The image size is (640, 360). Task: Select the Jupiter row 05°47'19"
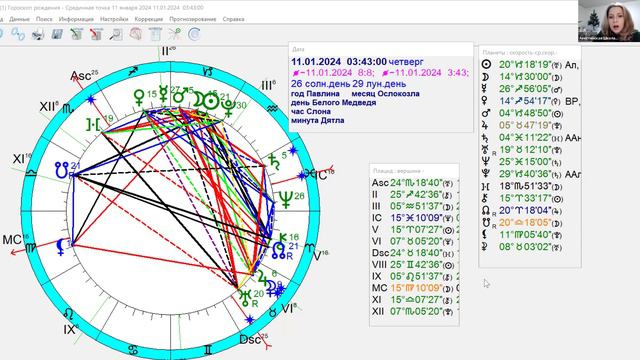coord(530,125)
